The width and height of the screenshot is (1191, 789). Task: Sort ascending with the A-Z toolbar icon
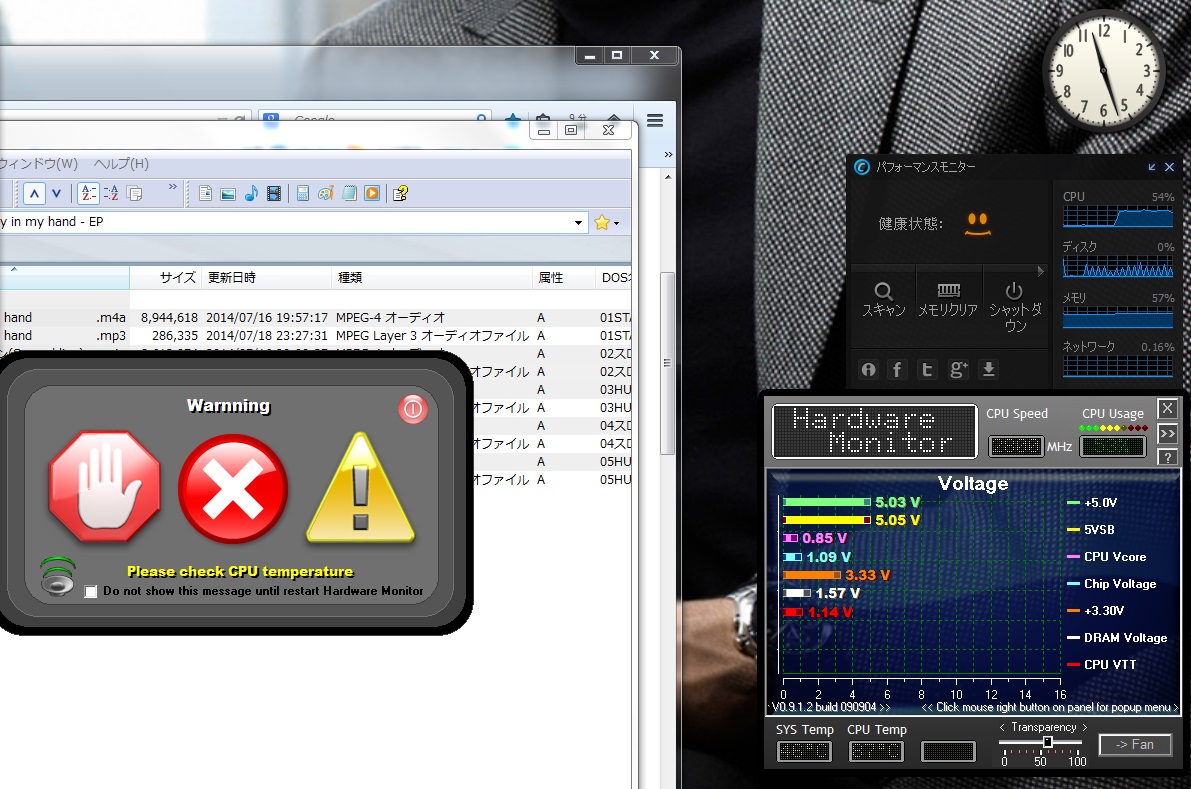point(88,194)
